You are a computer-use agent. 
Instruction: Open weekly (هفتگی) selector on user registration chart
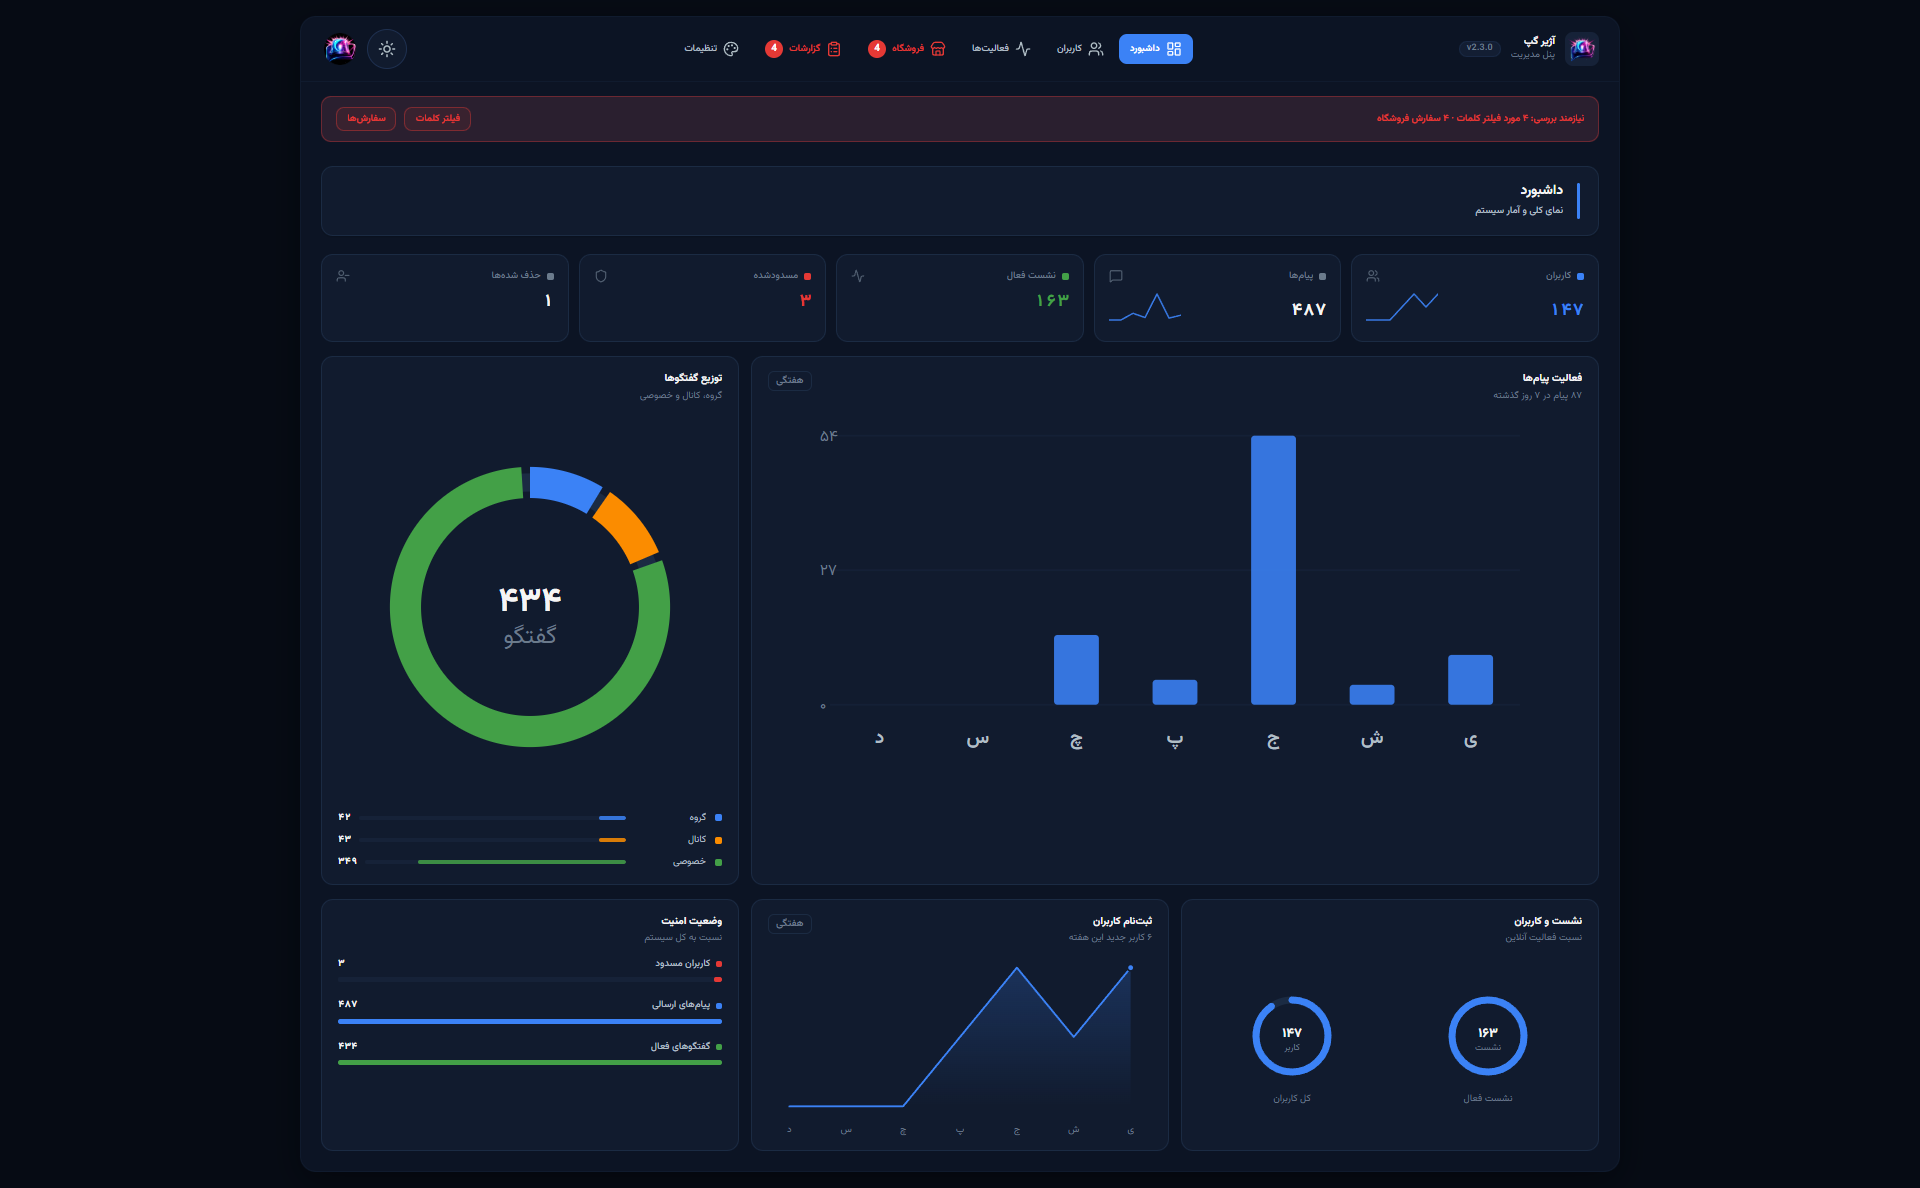tap(790, 924)
